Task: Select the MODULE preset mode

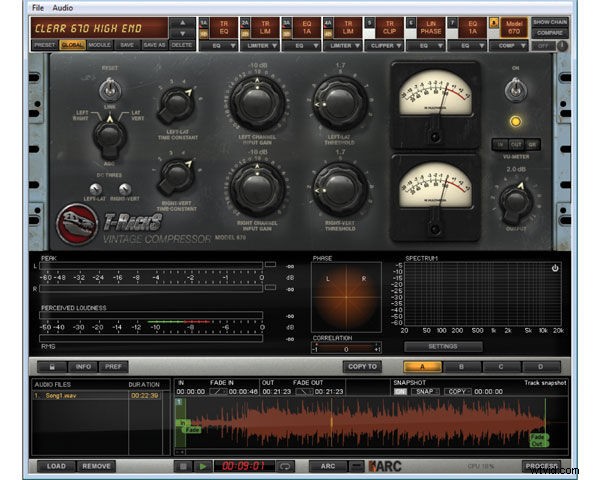Action: coord(99,45)
